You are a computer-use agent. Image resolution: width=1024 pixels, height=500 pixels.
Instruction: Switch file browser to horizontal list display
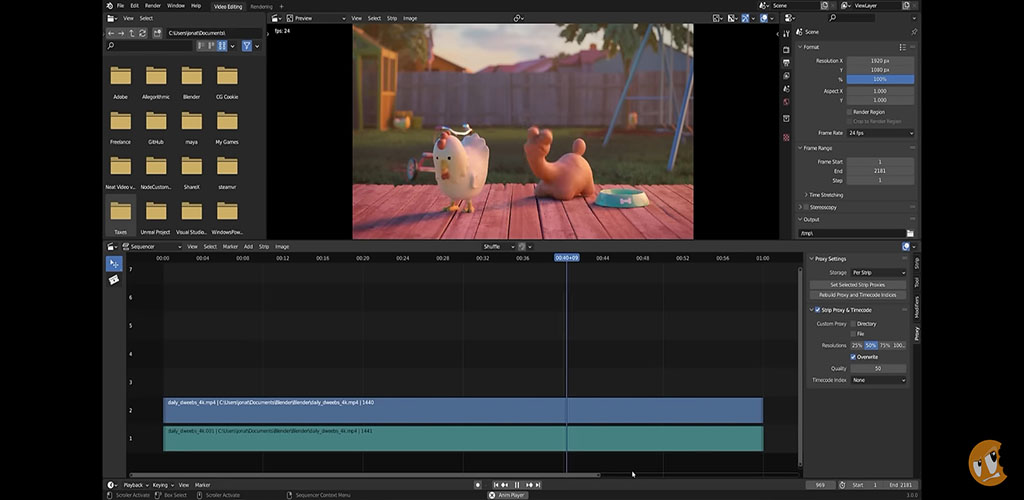click(x=212, y=46)
